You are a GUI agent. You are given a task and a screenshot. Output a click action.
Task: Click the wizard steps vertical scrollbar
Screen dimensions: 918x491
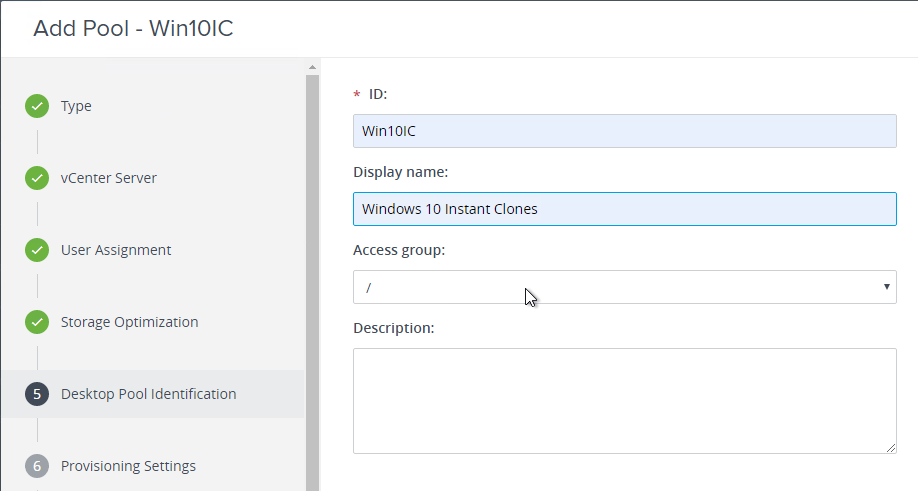click(312, 283)
